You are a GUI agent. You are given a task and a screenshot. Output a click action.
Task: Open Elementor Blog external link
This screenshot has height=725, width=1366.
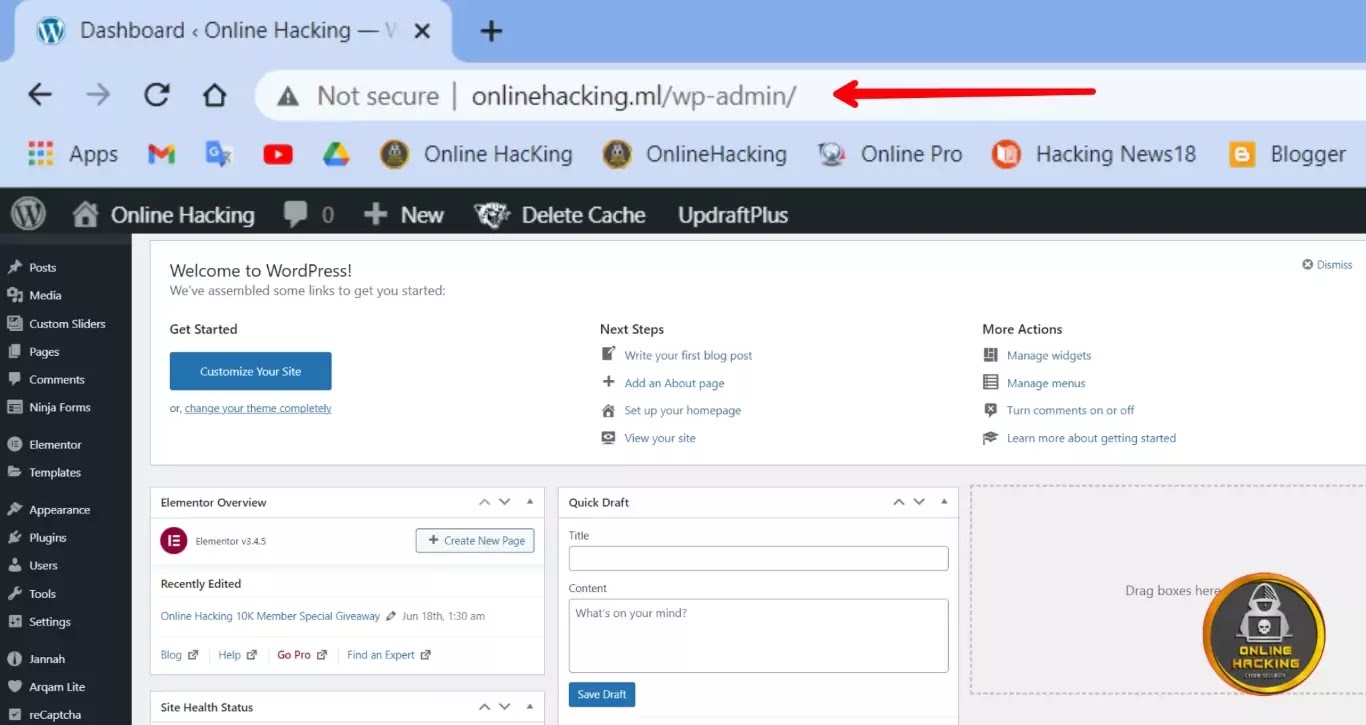pyautogui.click(x=179, y=655)
